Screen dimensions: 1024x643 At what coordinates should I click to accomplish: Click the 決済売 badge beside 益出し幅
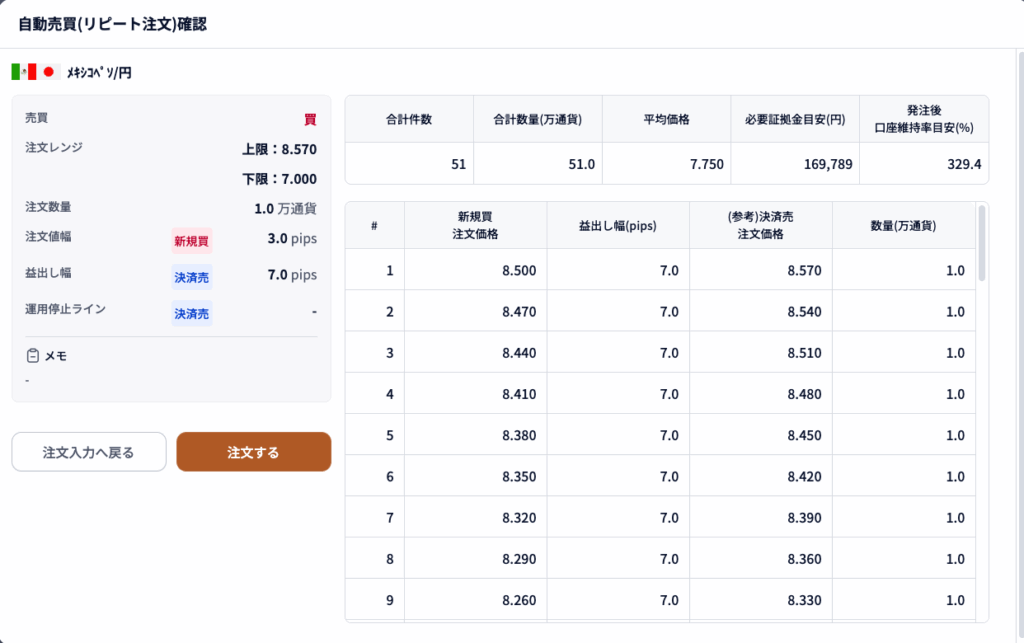point(191,277)
